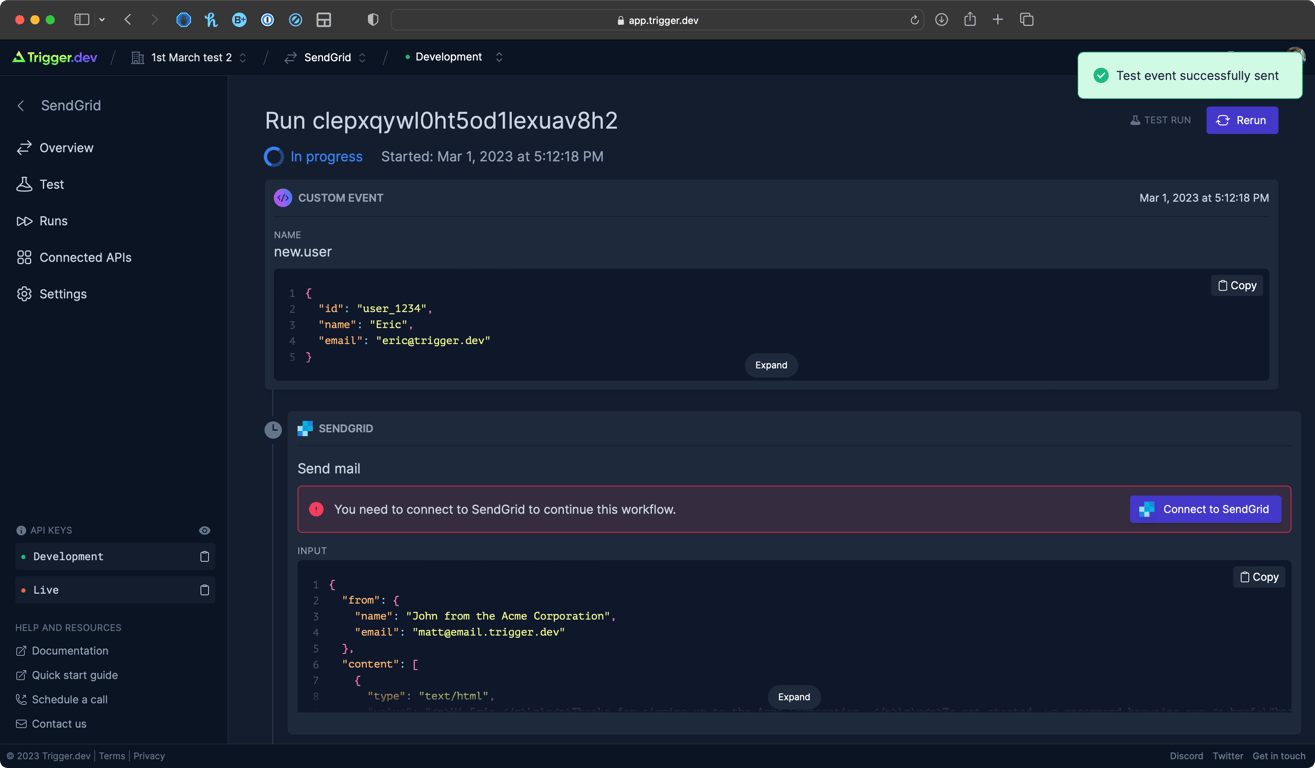This screenshot has width=1315, height=768.
Task: Click the green checkmark in the toast
Action: [1101, 76]
